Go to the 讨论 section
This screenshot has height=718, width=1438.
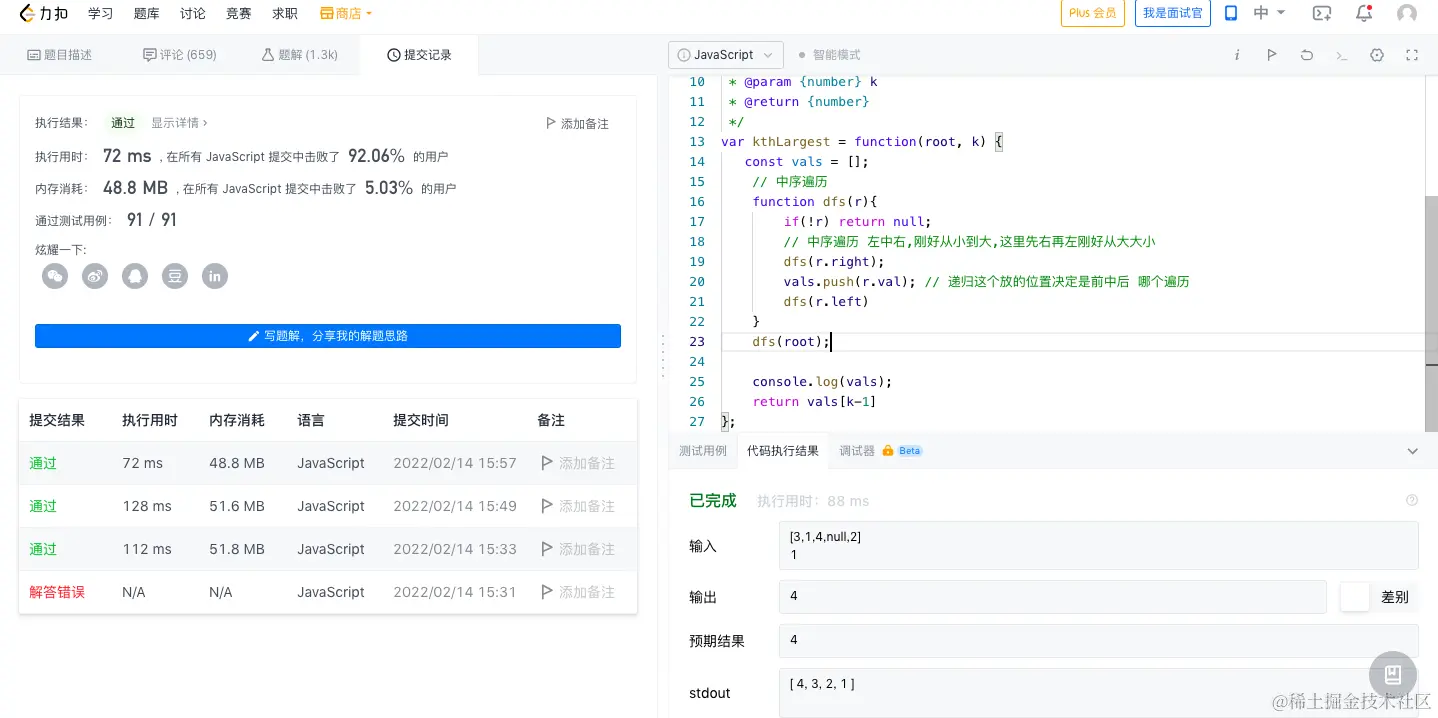tap(193, 14)
